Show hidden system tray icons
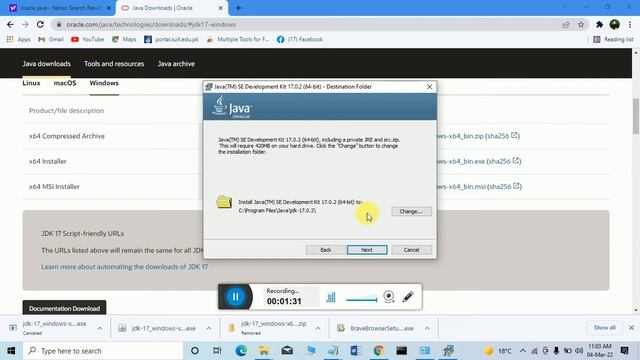 [522, 351]
